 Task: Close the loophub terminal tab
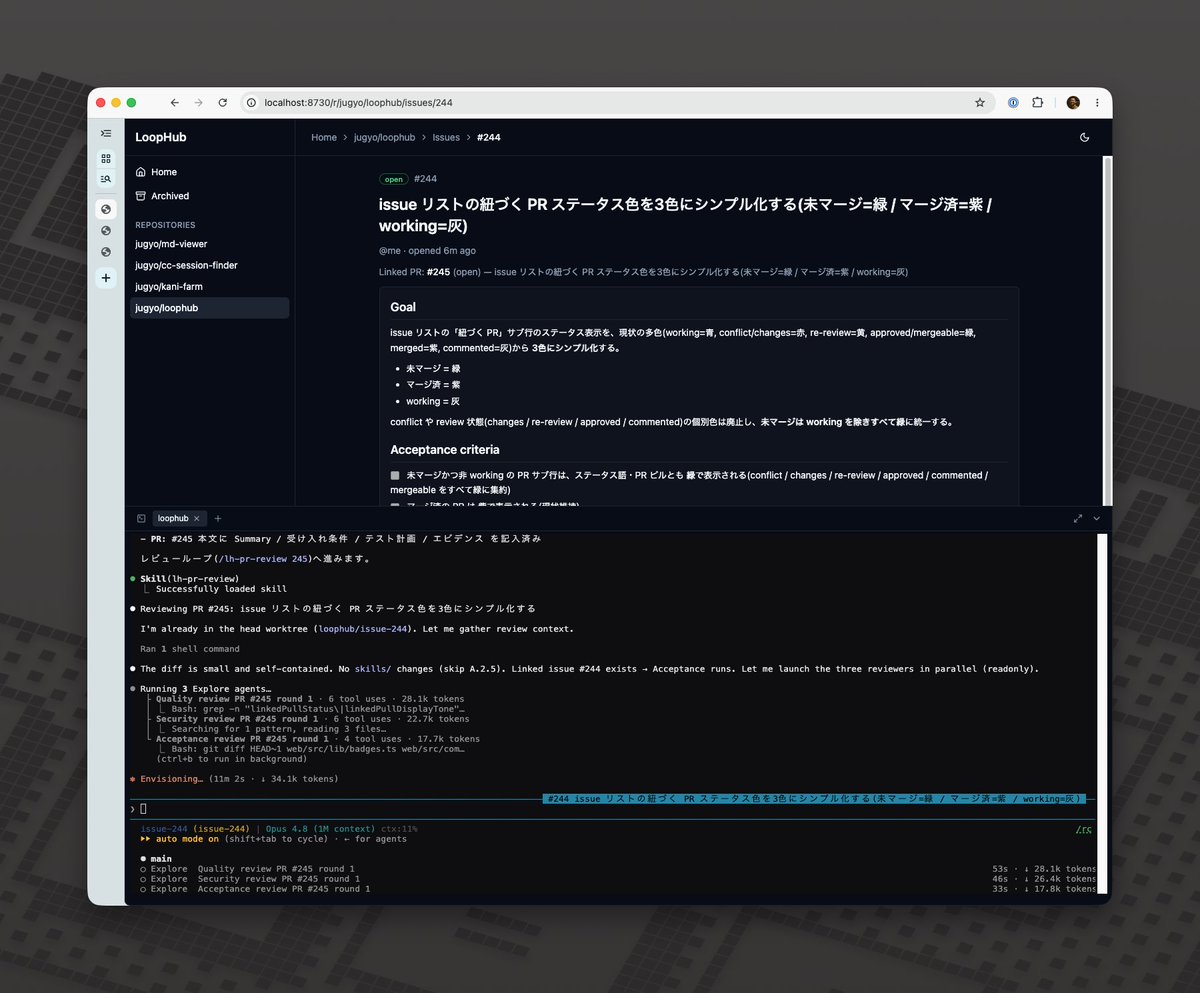tap(197, 518)
